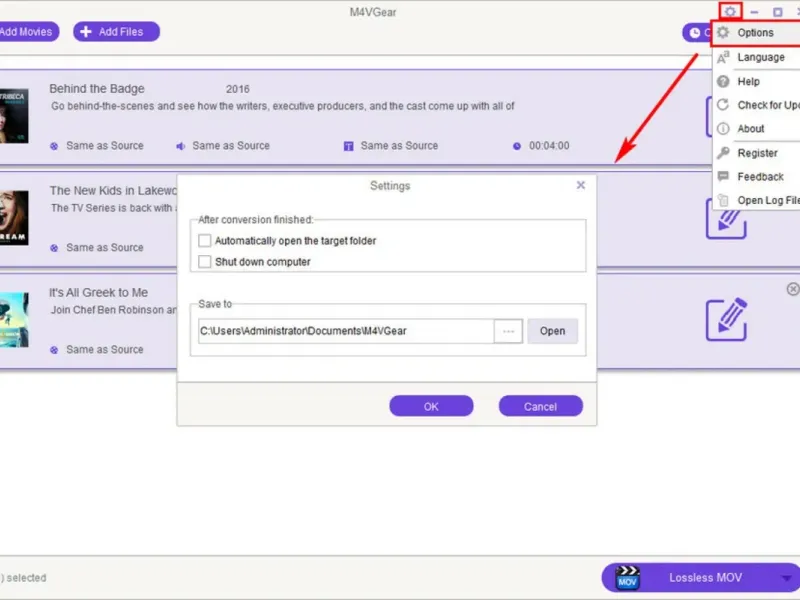The image size is (800, 600).
Task: Choose Register menu entry
Action: click(756, 153)
